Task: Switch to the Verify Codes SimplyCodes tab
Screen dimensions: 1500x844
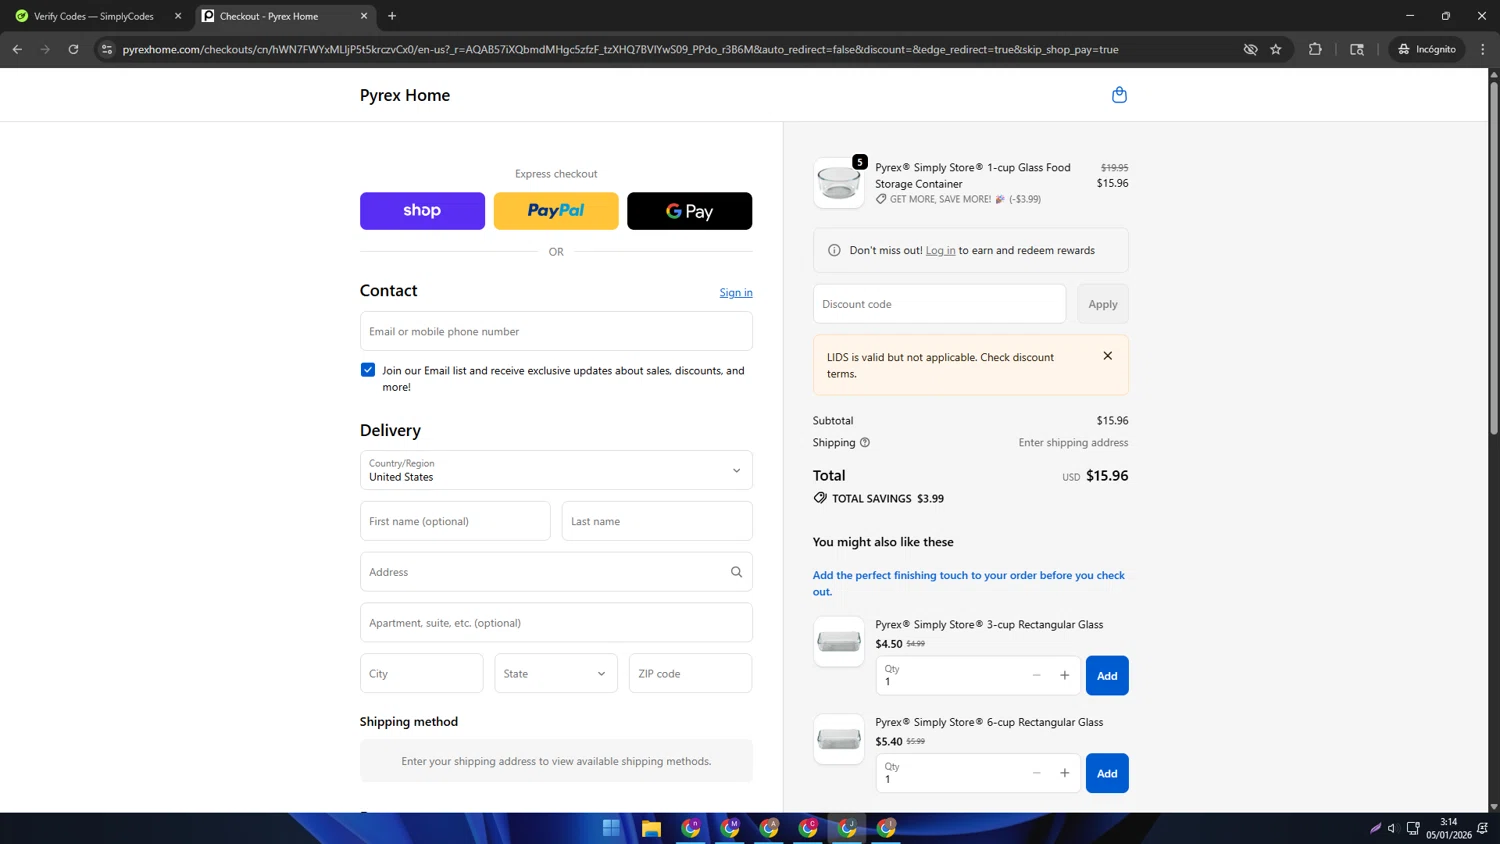Action: pos(94,16)
